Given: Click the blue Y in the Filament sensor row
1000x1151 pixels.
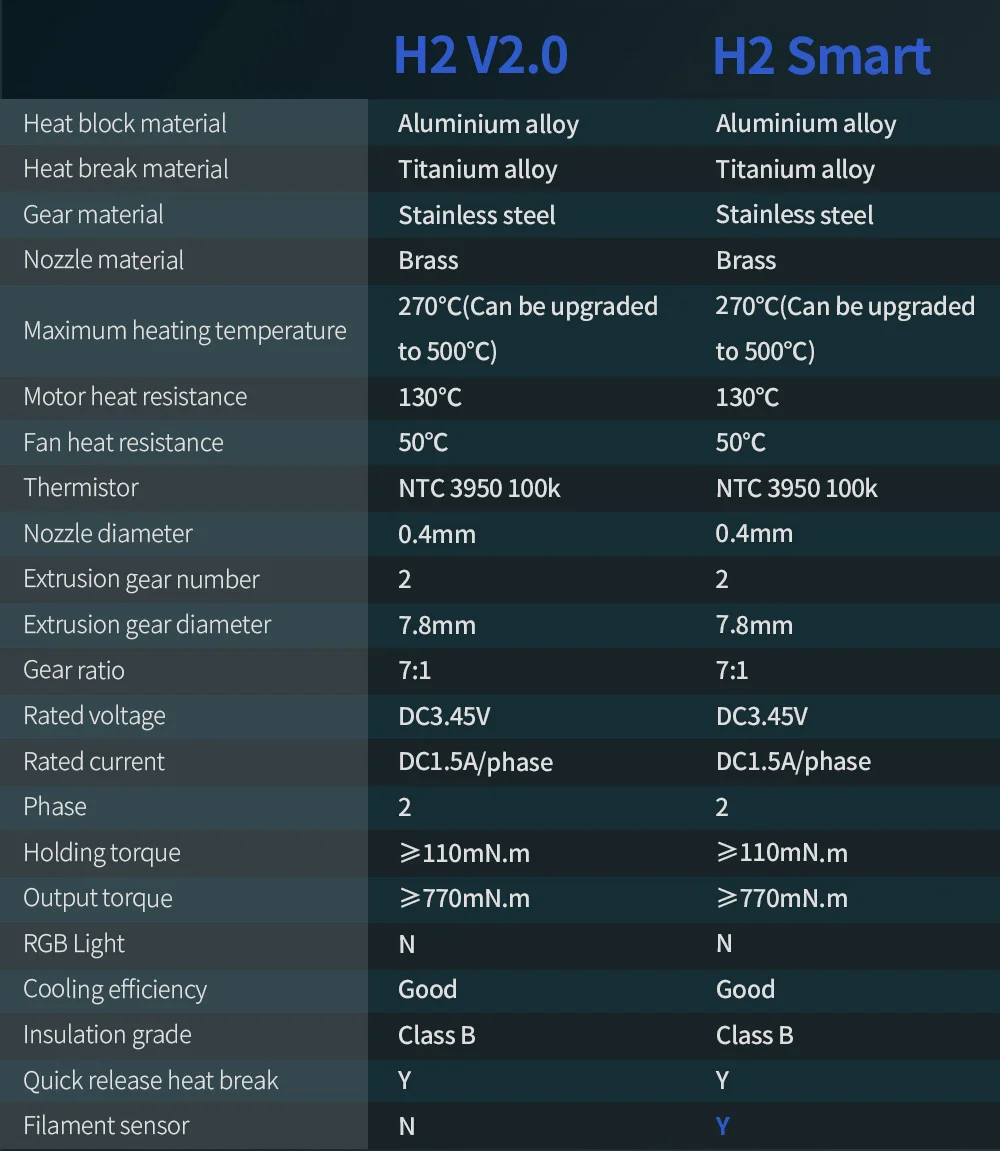Looking at the screenshot, I should click(x=722, y=1125).
